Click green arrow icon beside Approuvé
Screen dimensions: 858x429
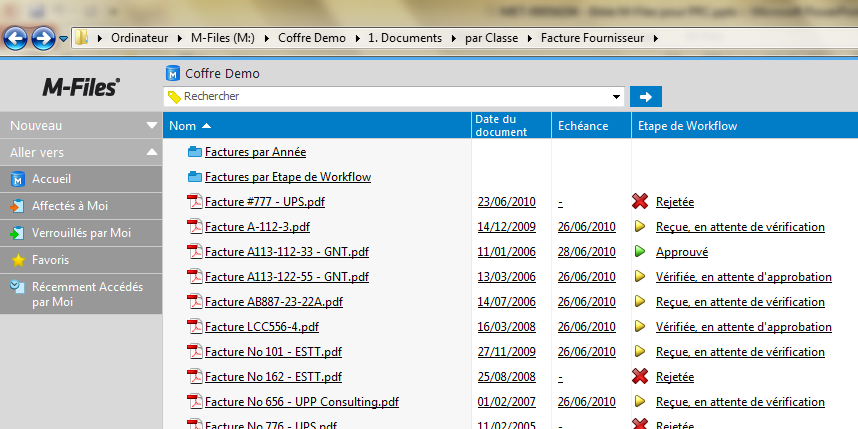click(640, 251)
